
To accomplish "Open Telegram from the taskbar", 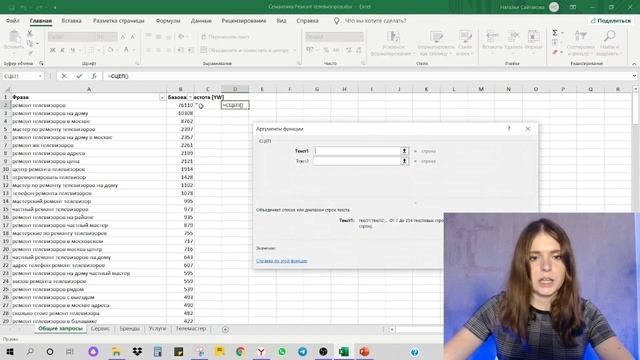I will 302,351.
